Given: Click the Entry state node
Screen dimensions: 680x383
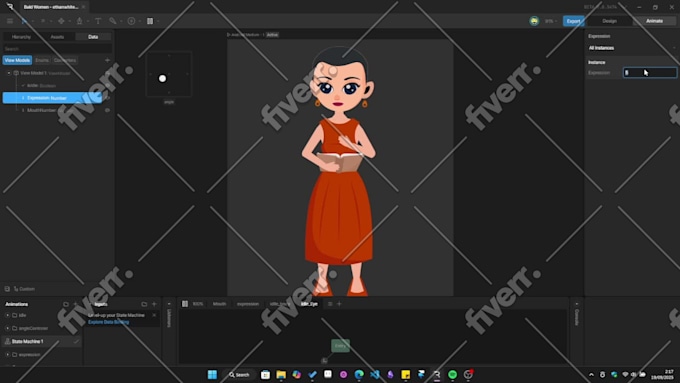Looking at the screenshot, I should coord(340,346).
